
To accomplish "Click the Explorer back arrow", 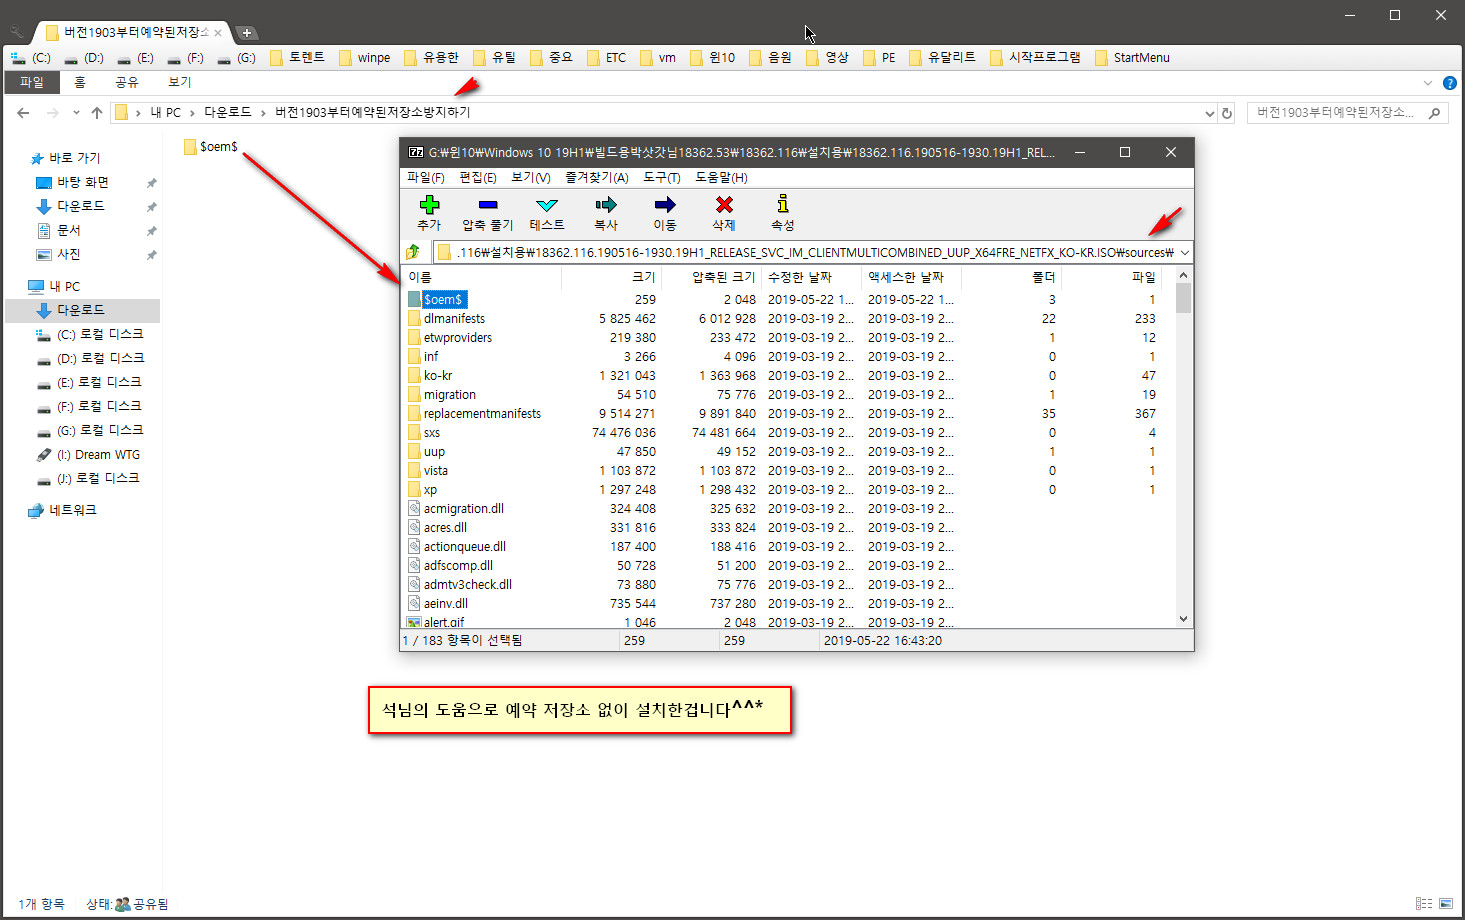I will [23, 113].
